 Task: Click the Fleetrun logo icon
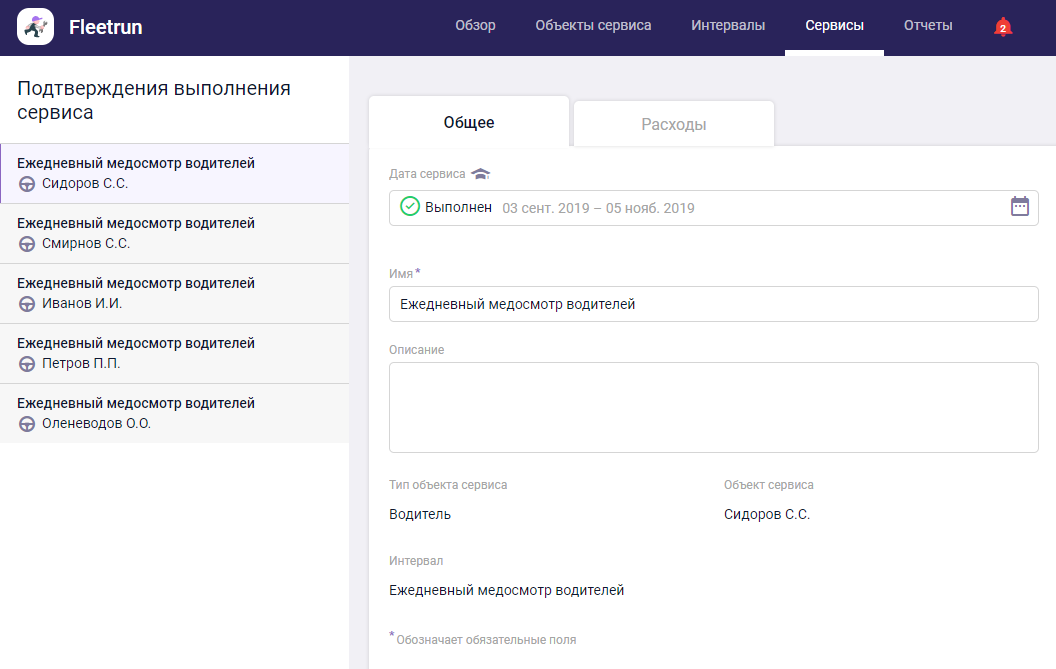point(35,27)
